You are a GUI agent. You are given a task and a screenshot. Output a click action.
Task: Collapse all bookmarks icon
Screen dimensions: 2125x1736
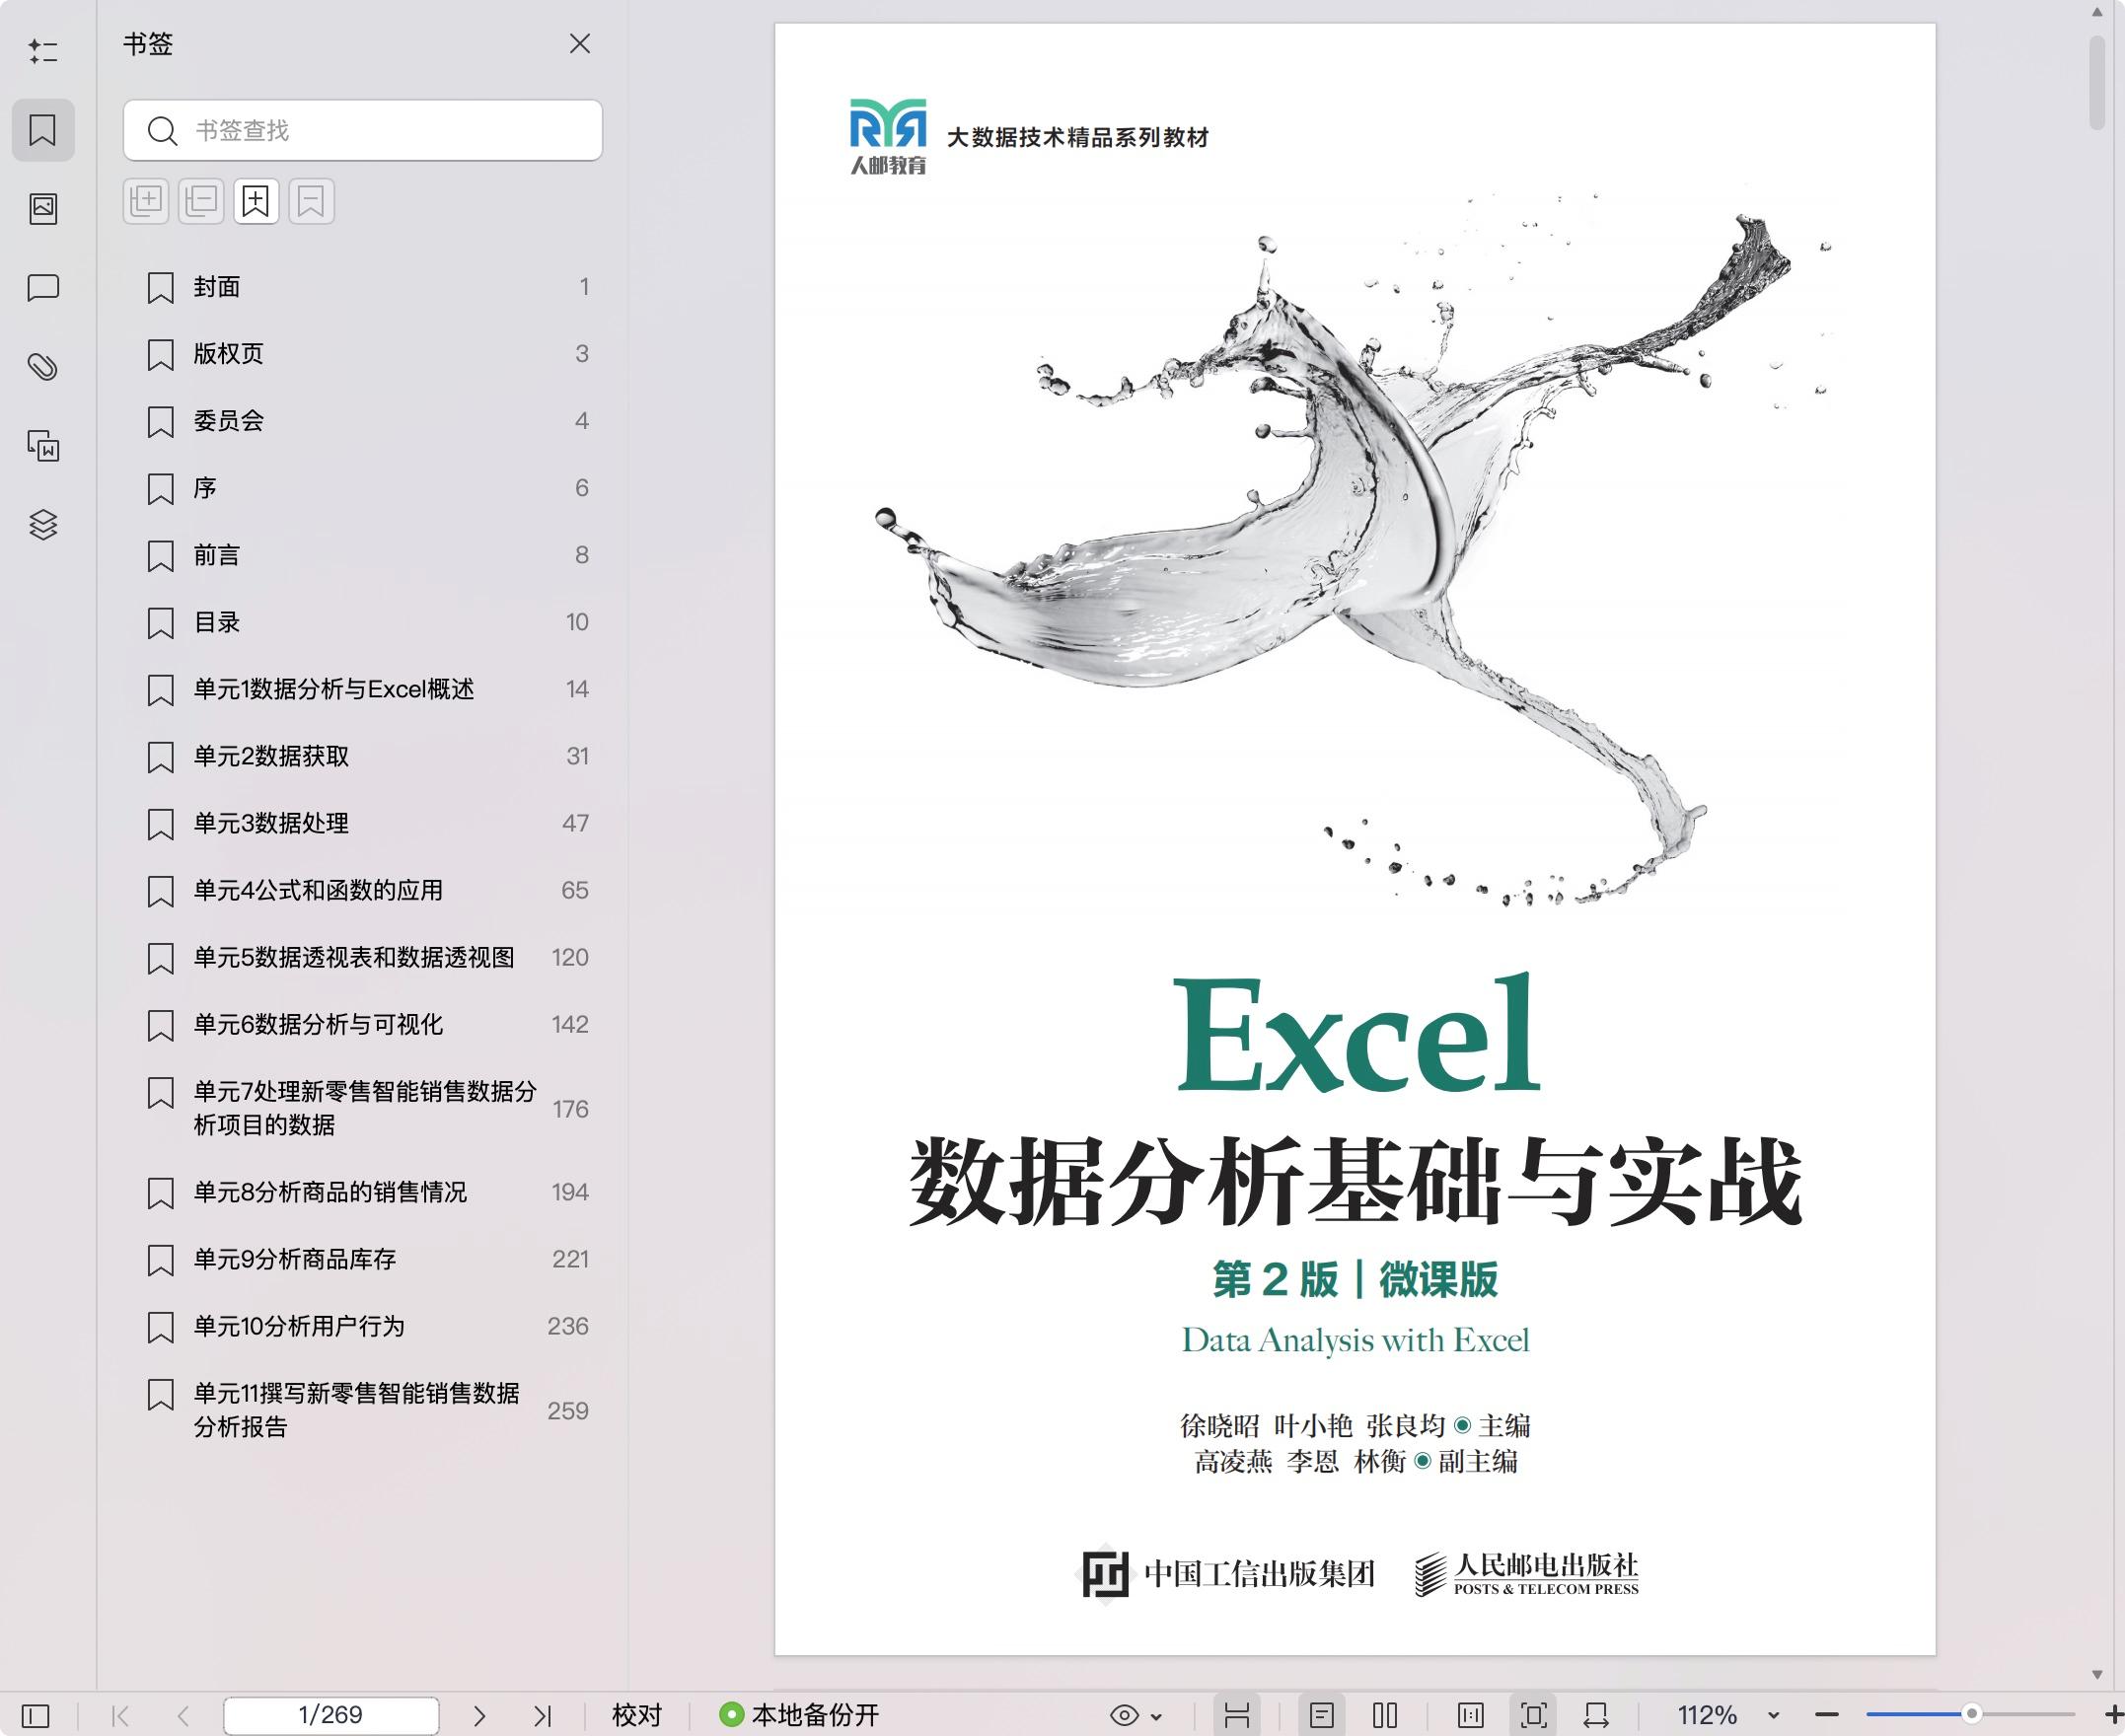click(x=201, y=201)
